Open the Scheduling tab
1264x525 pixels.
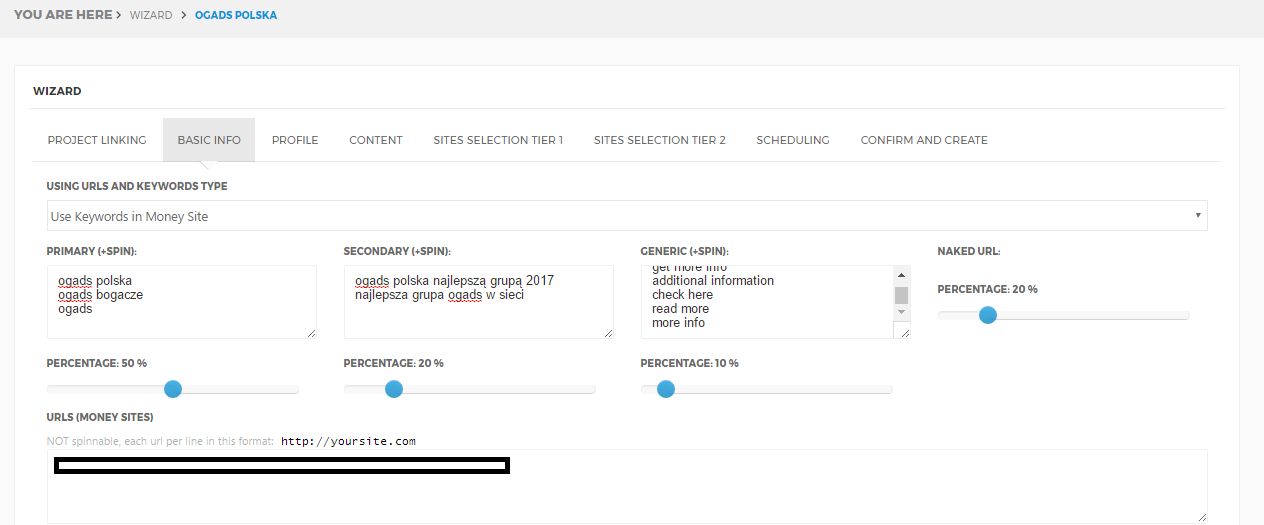[793, 140]
